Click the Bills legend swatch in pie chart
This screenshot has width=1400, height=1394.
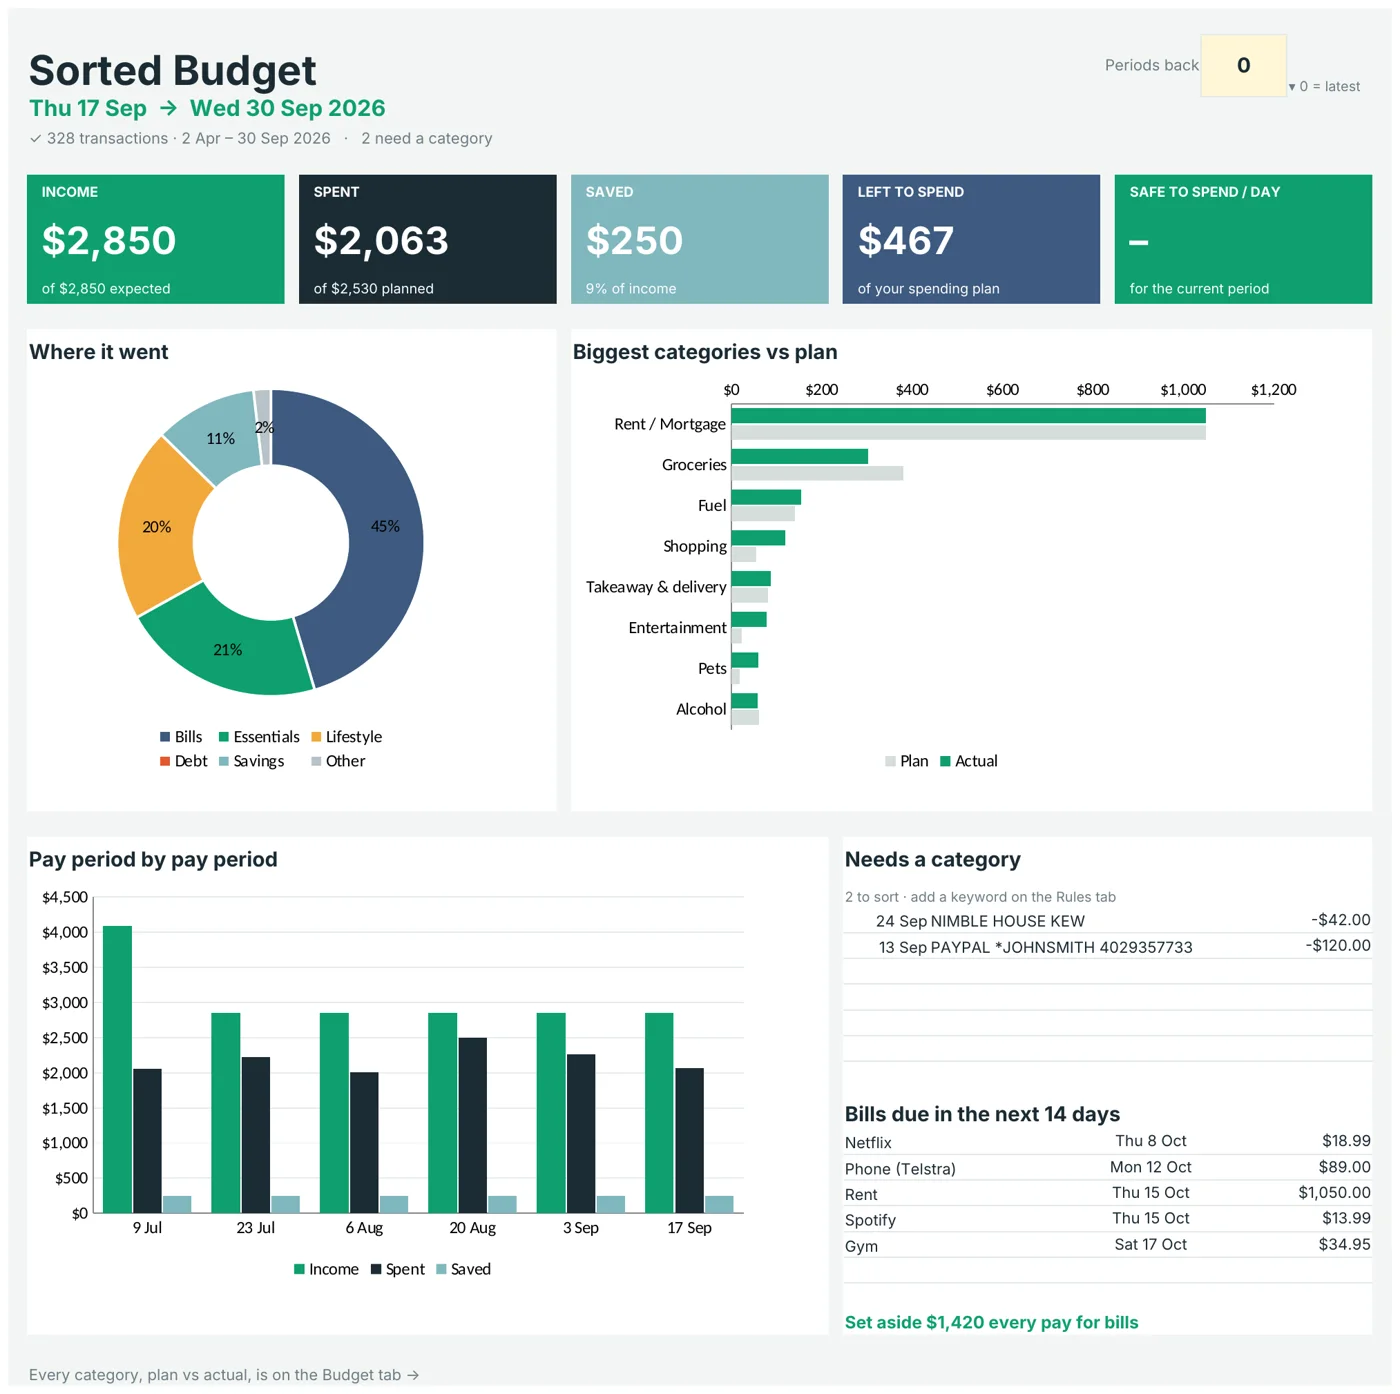pos(165,737)
